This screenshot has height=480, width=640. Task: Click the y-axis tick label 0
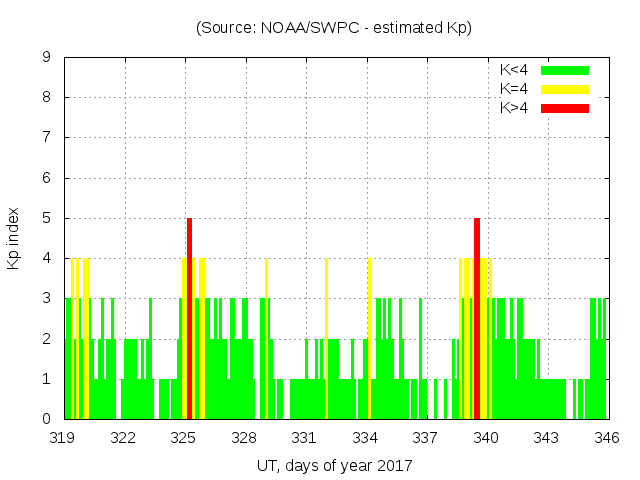[x=47, y=419]
